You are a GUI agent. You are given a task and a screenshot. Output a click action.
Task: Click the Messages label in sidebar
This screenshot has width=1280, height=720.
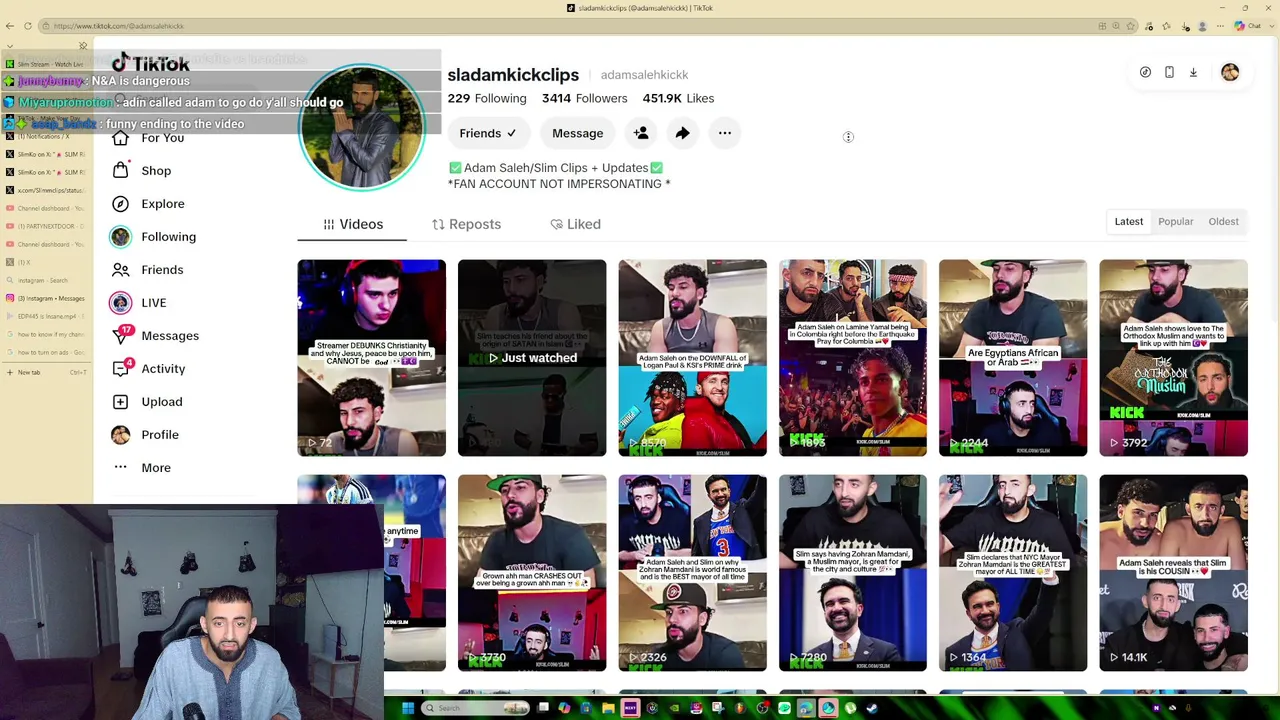(x=170, y=336)
